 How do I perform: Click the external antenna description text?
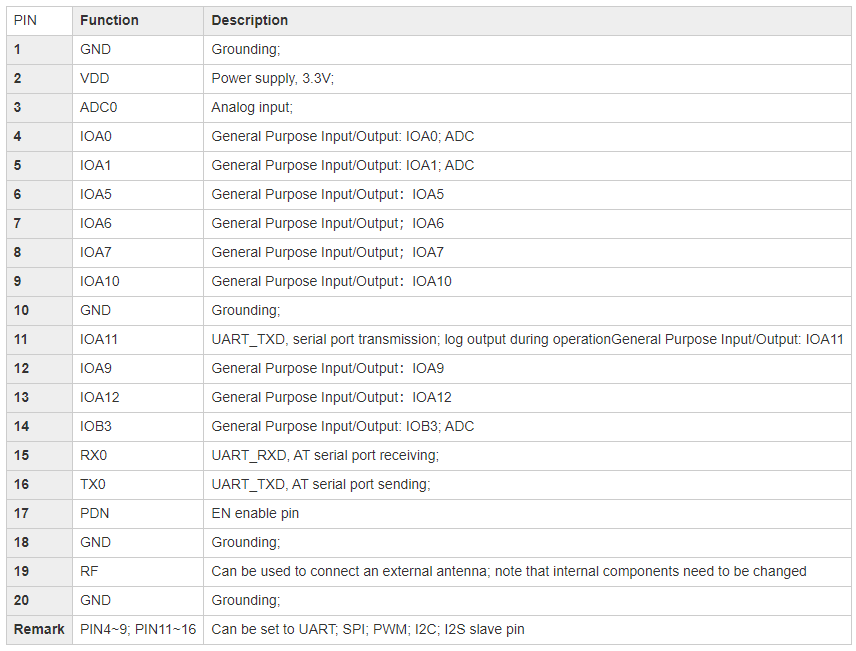509,571
